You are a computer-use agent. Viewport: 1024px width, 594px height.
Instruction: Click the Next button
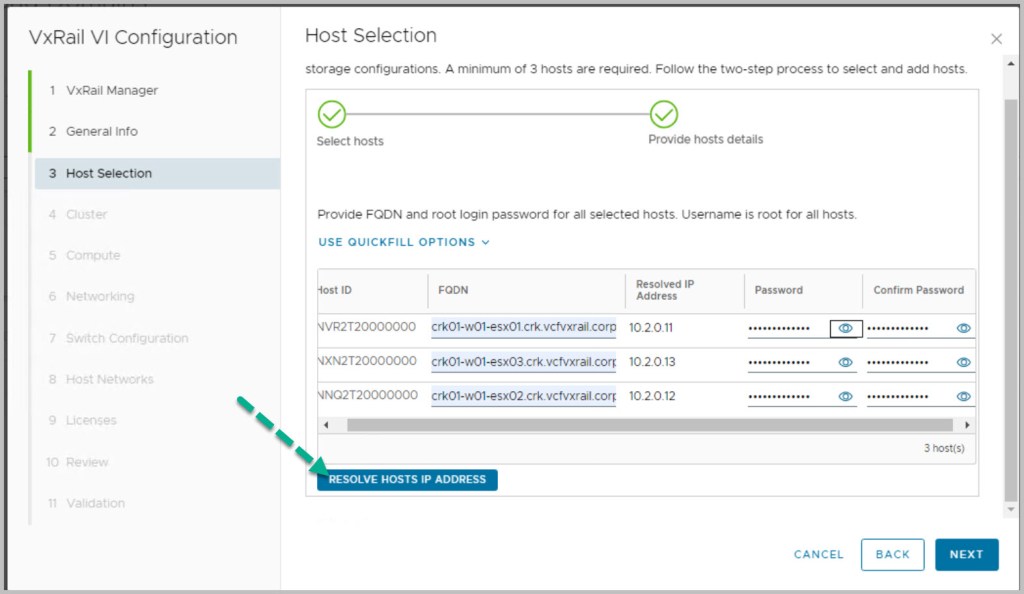pyautogui.click(x=966, y=554)
